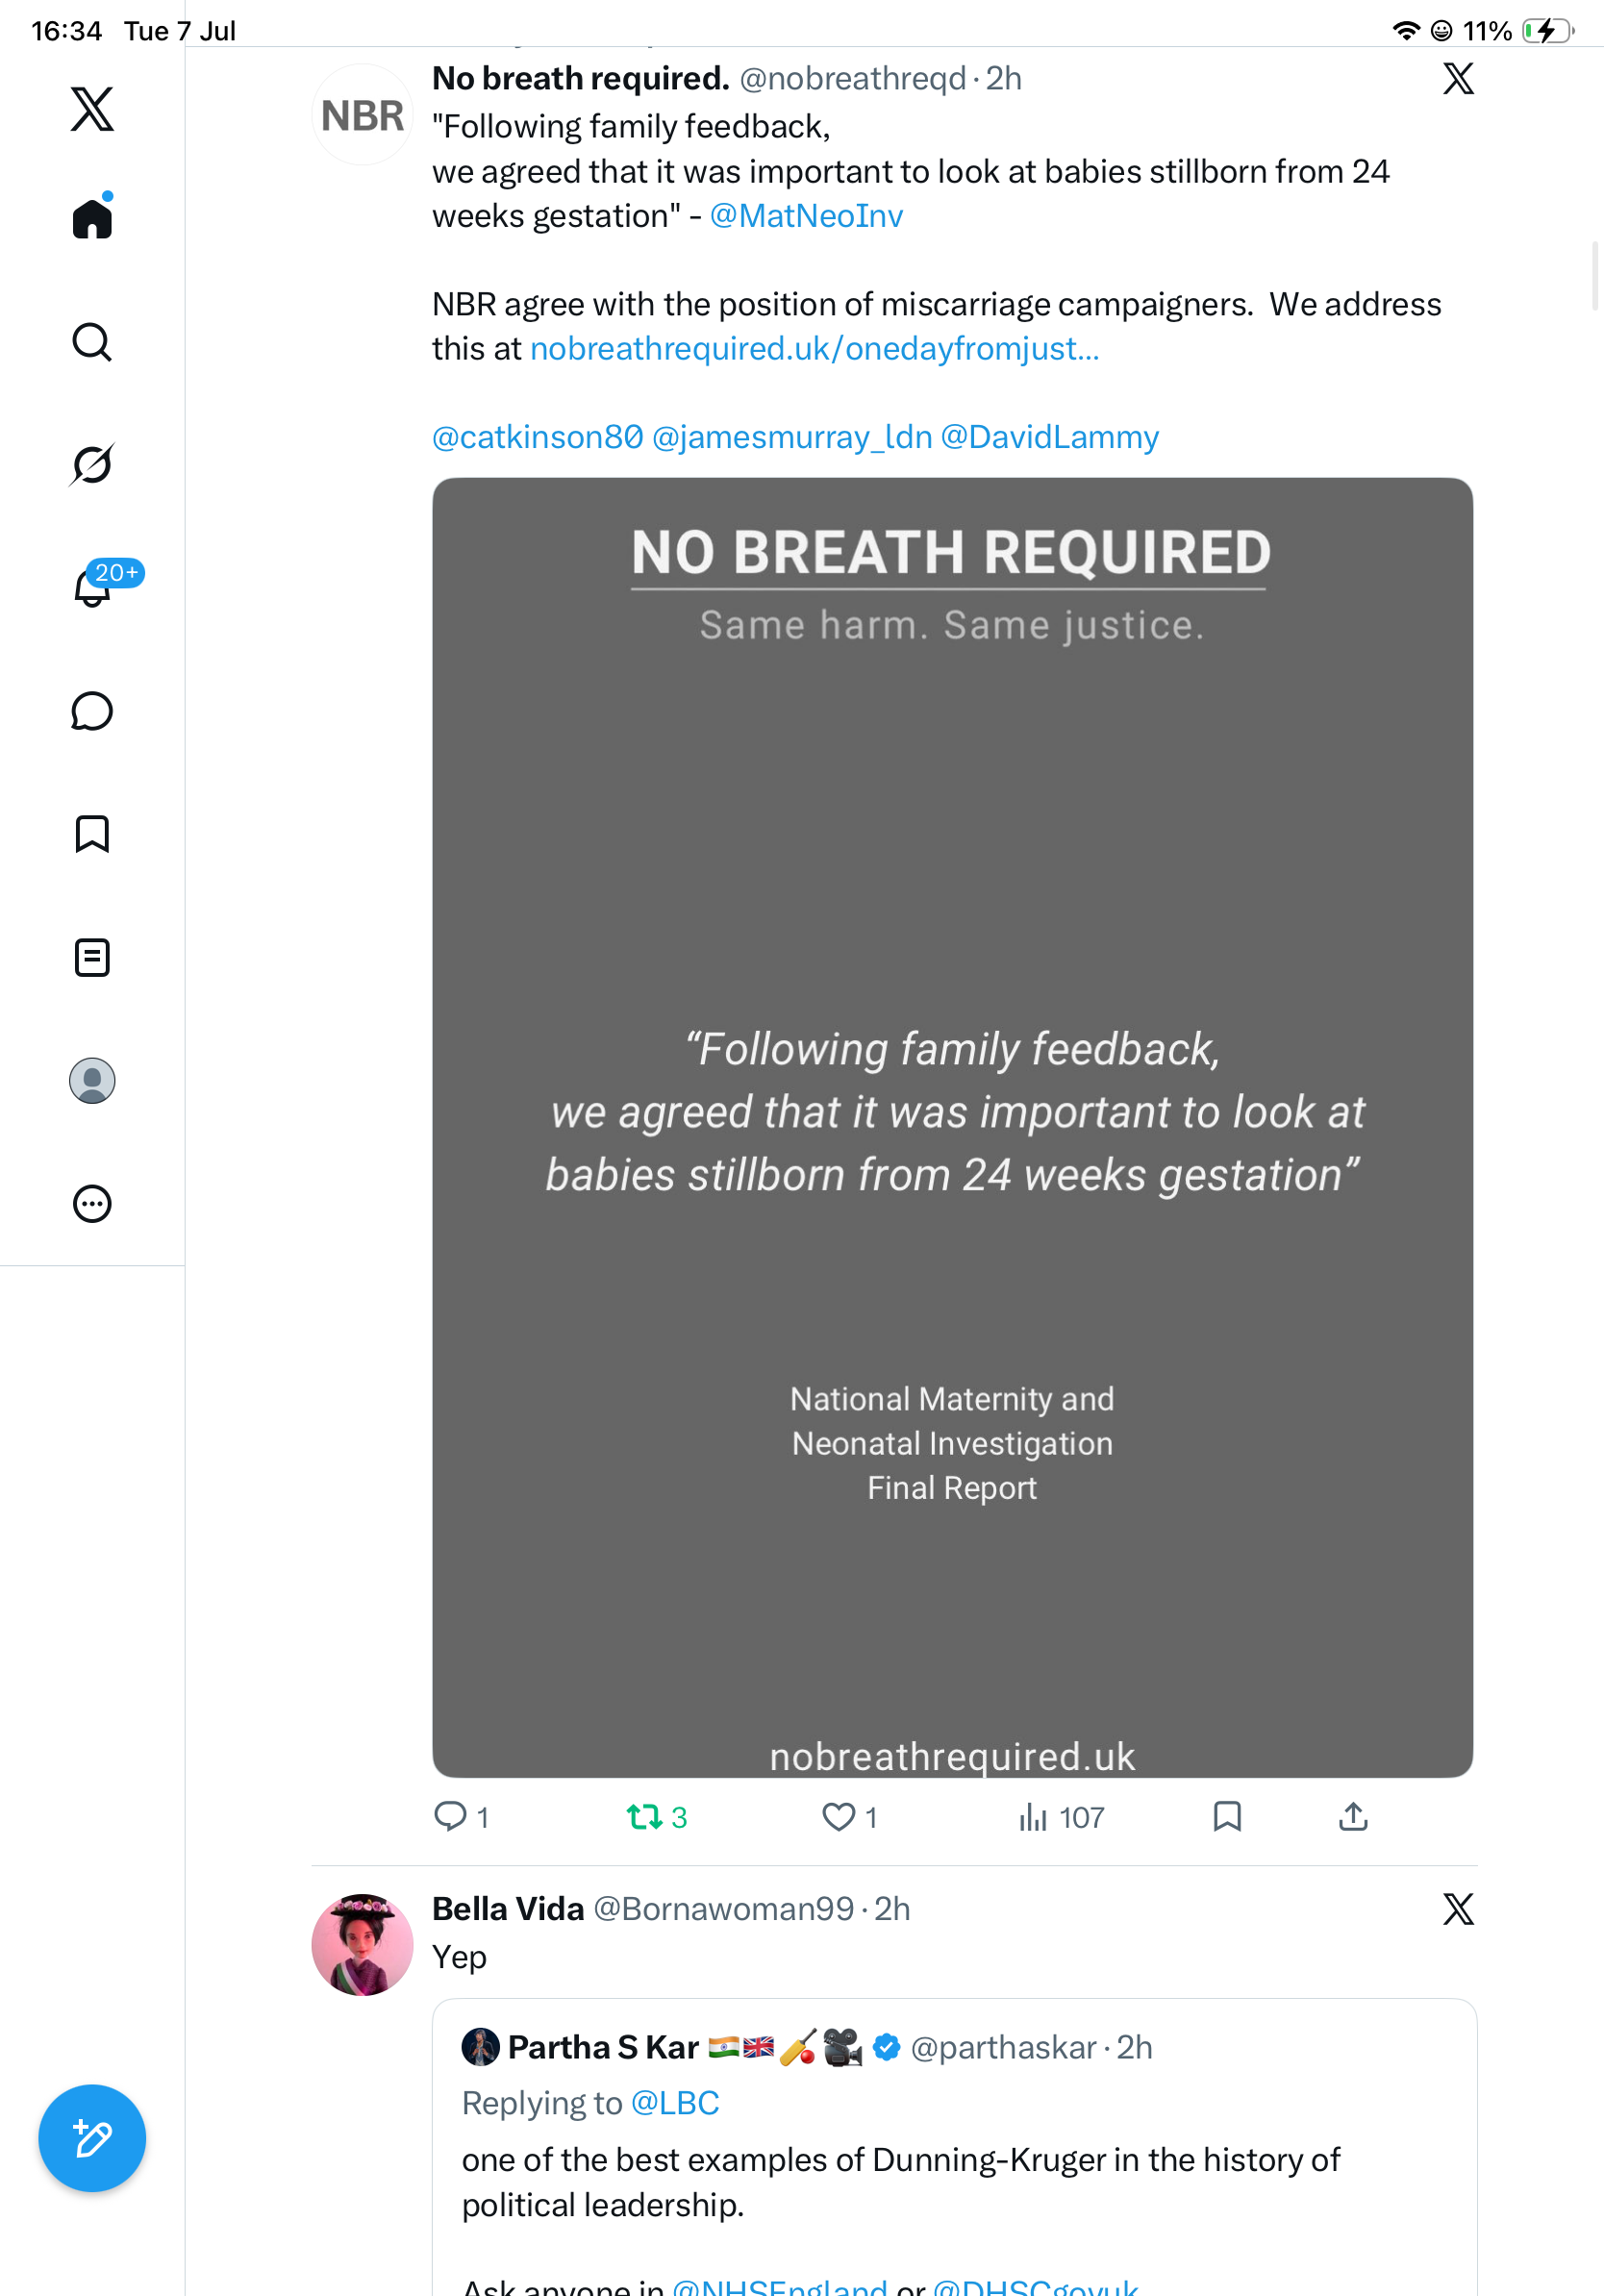Open the X logo home button
This screenshot has width=1604, height=2296.
(92, 108)
